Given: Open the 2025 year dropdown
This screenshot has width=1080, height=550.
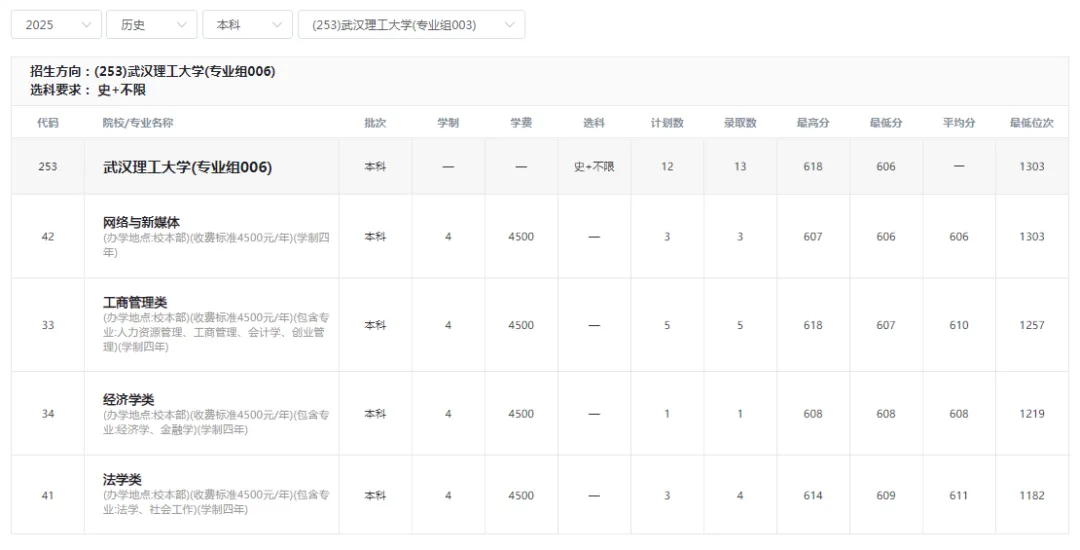Looking at the screenshot, I should 56,25.
